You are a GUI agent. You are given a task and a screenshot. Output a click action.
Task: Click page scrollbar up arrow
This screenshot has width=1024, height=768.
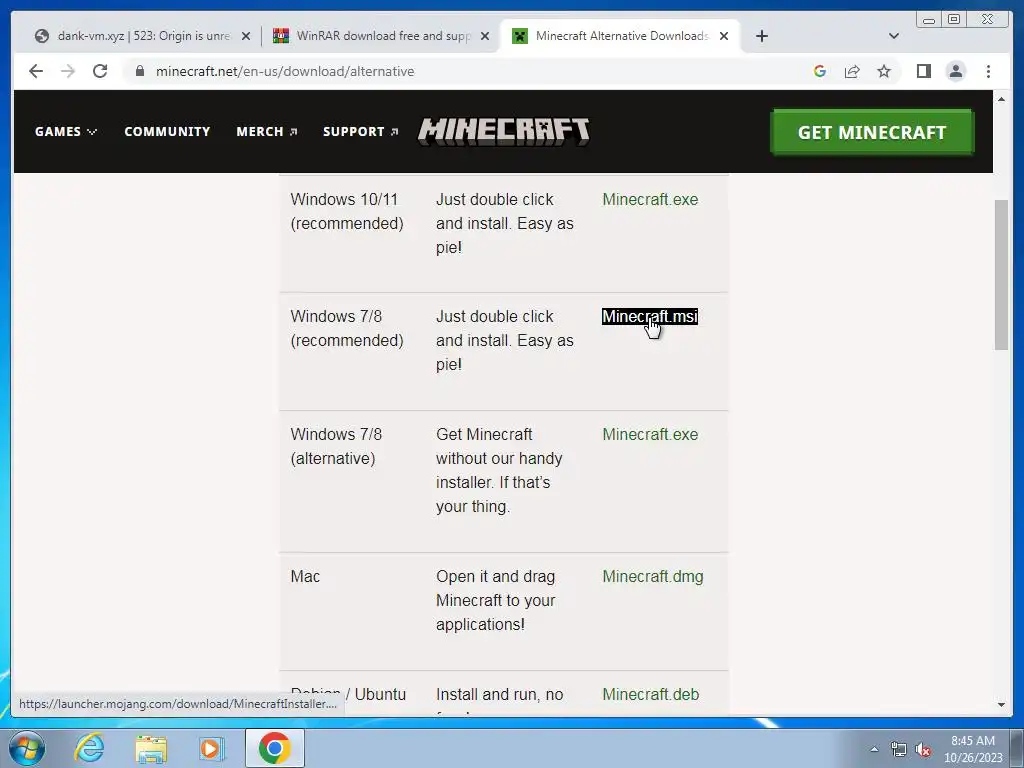click(1001, 99)
